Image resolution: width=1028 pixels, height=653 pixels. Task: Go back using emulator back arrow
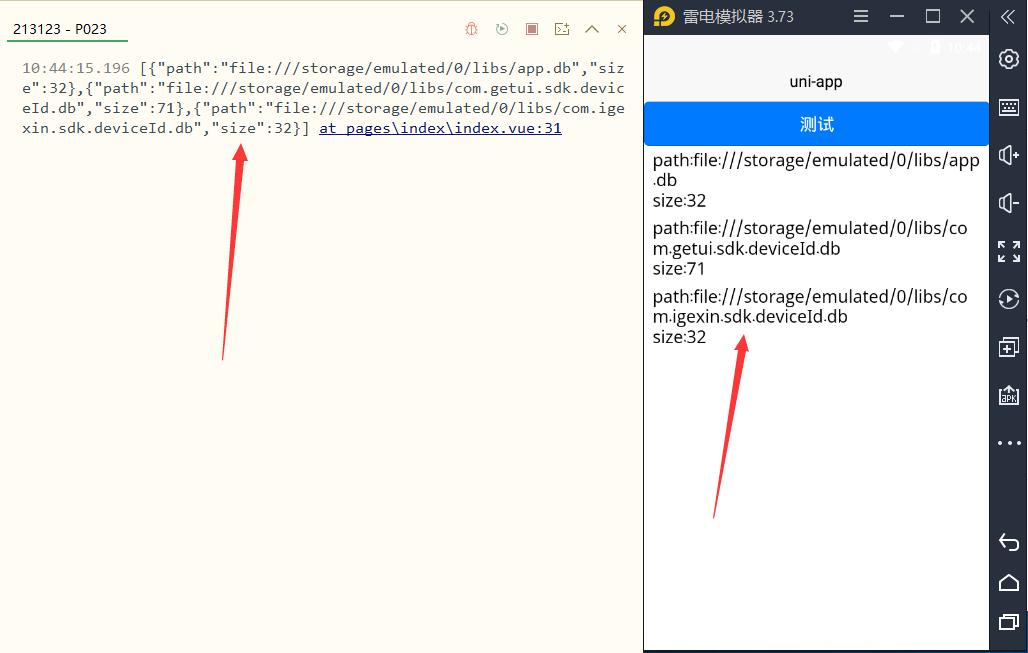tap(1009, 542)
